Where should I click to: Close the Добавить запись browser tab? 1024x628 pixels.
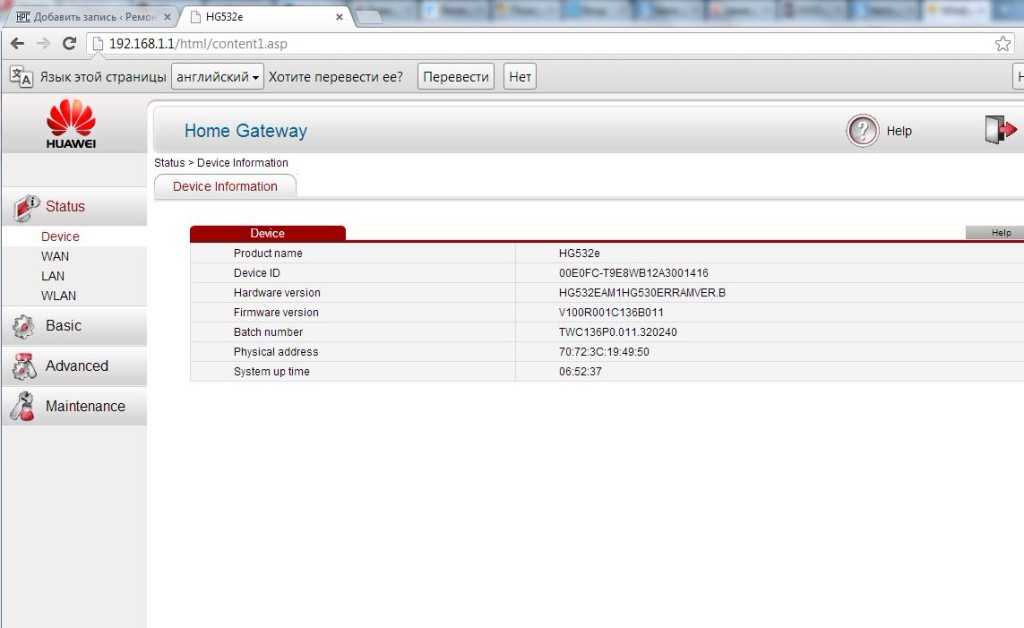pos(167,17)
